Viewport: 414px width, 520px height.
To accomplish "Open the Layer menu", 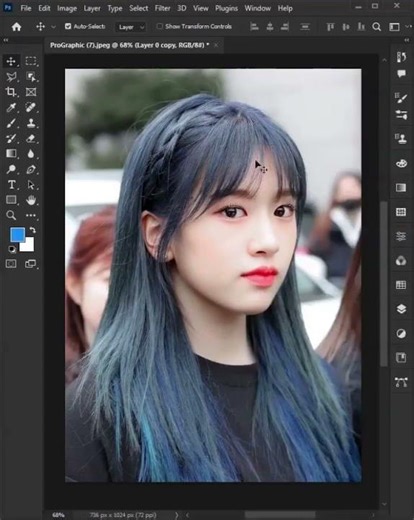I will pos(92,8).
